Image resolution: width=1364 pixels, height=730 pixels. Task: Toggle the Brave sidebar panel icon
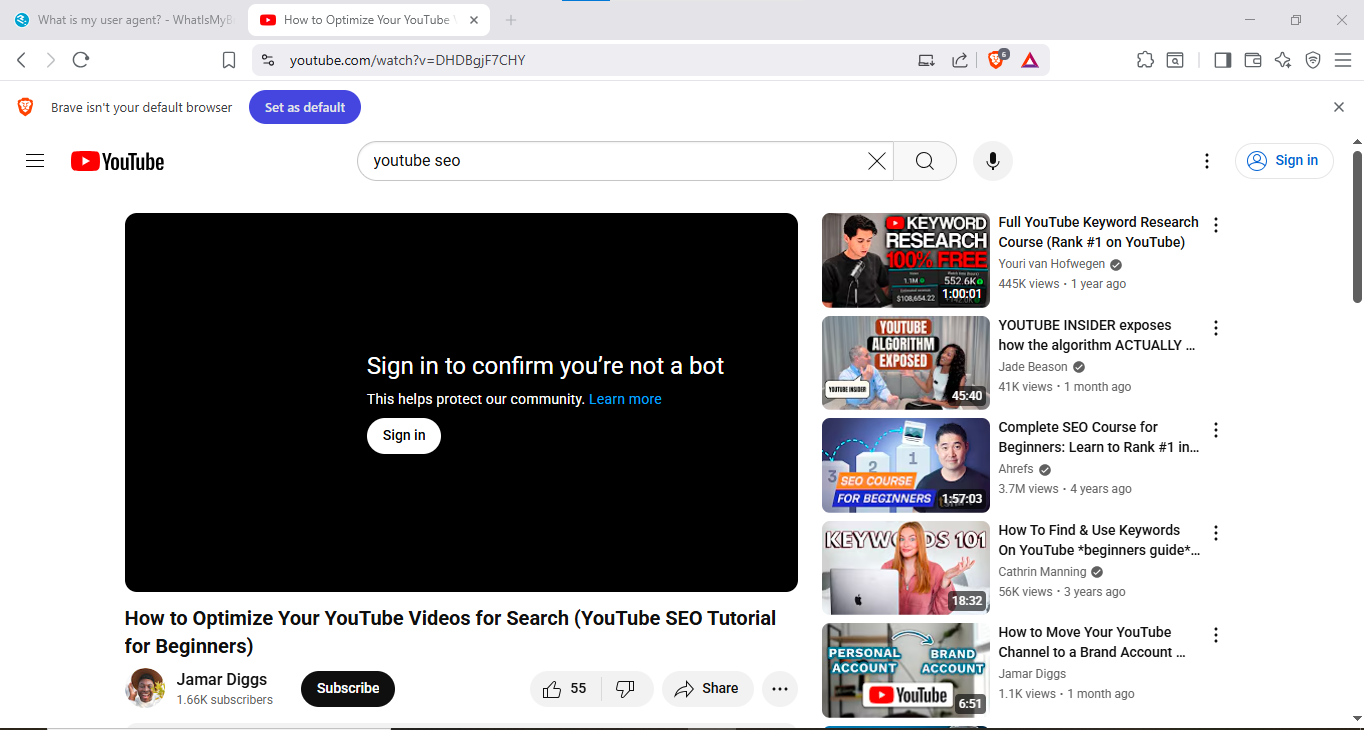1222,60
